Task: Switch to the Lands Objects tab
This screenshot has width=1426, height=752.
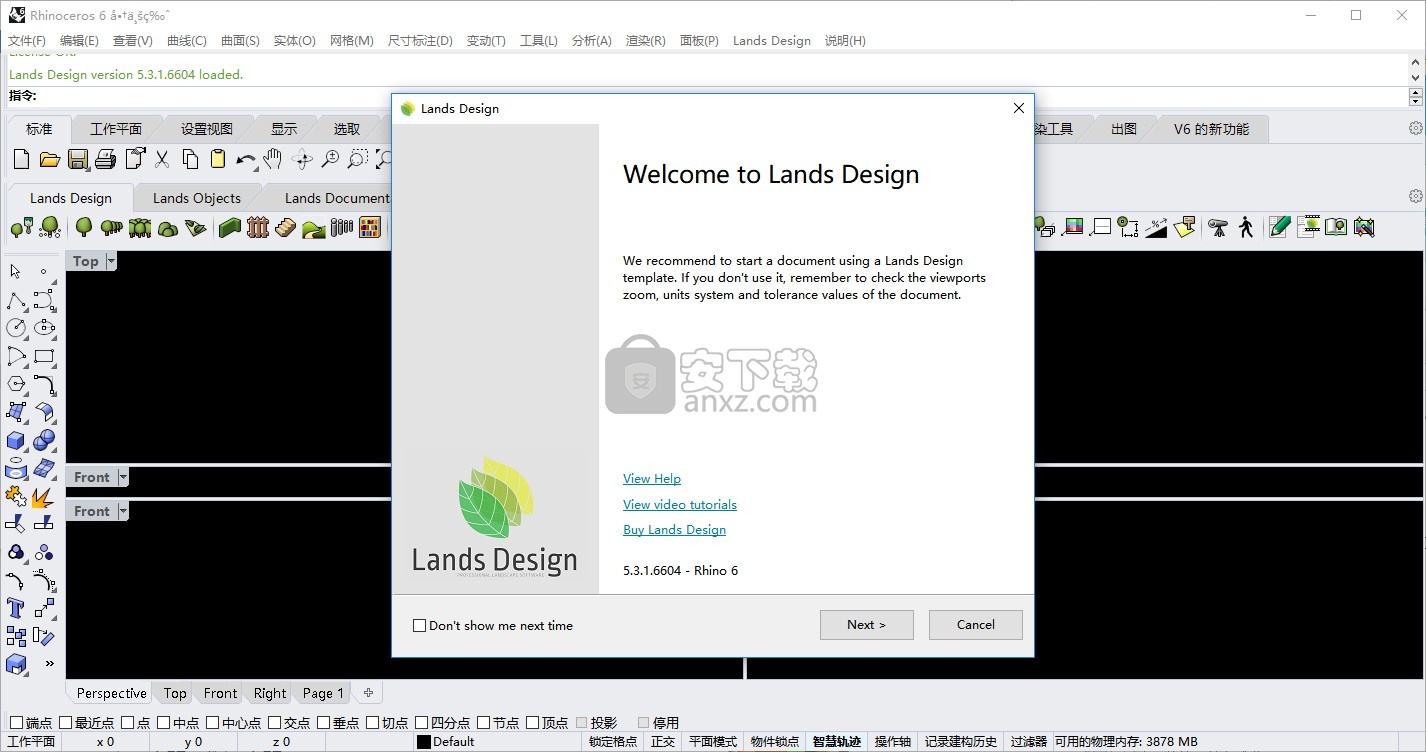Action: coord(197,198)
